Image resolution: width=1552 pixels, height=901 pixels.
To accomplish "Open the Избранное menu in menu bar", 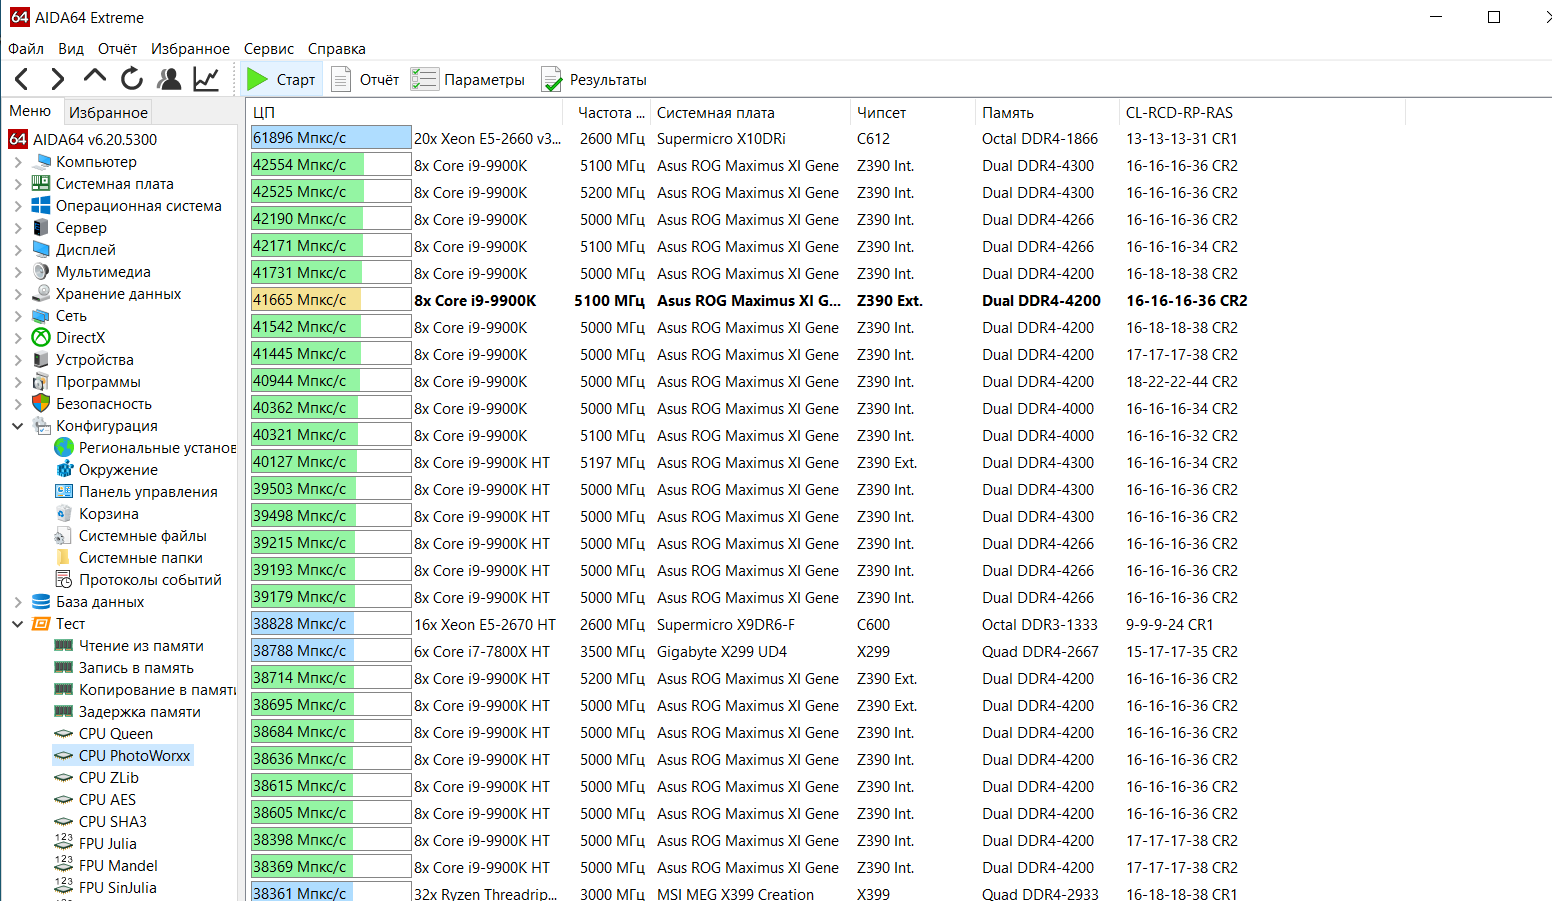I will 190,48.
